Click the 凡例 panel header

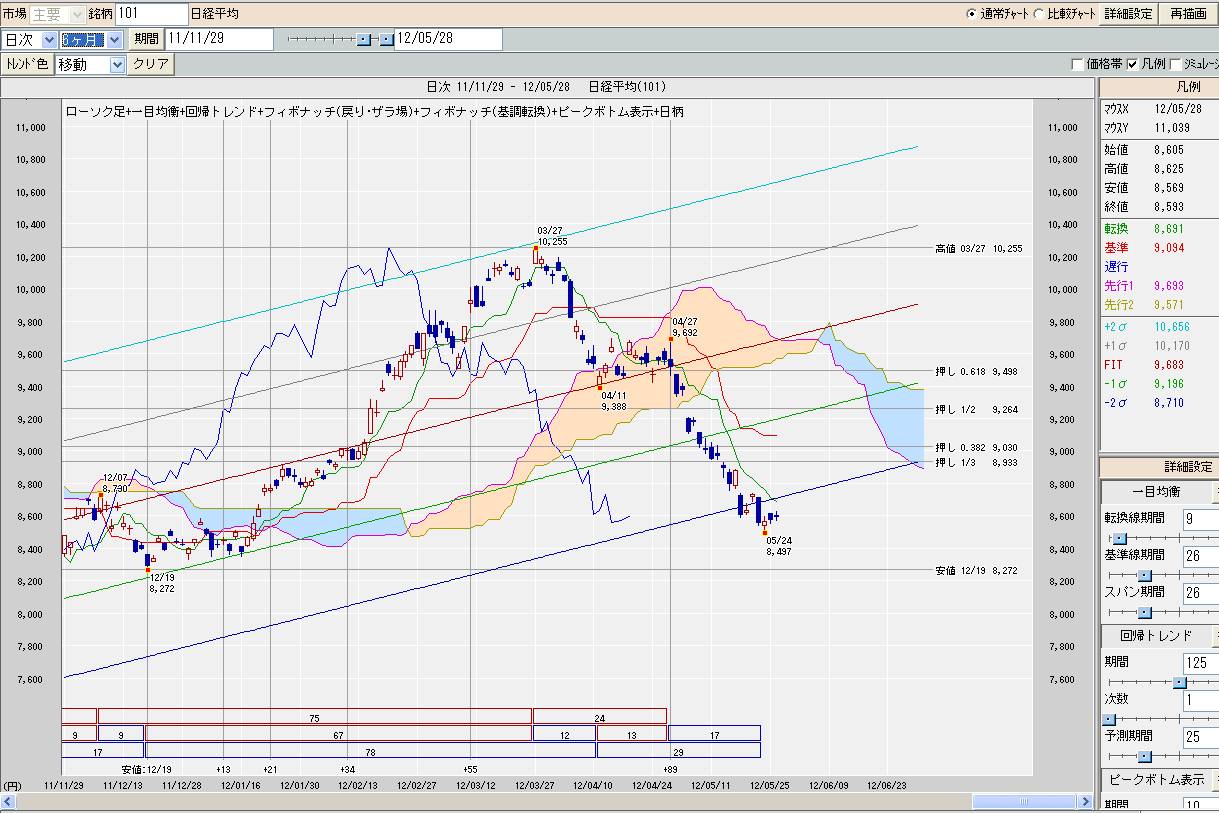[1159, 87]
